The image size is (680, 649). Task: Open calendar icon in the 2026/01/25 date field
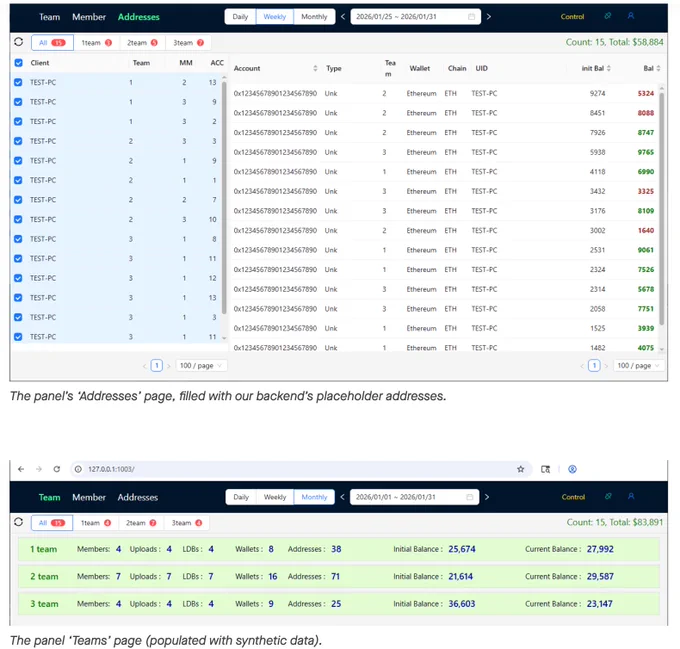click(471, 16)
